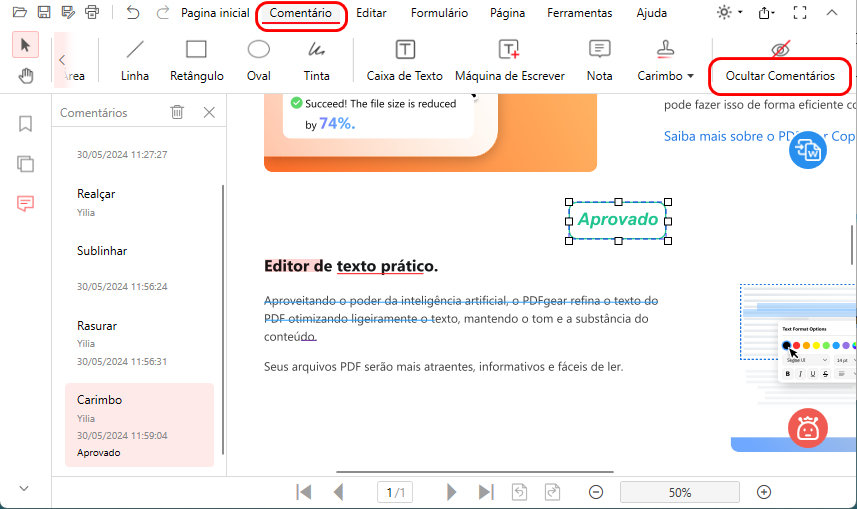Go to the previous page
This screenshot has width=857, height=509.
(339, 492)
